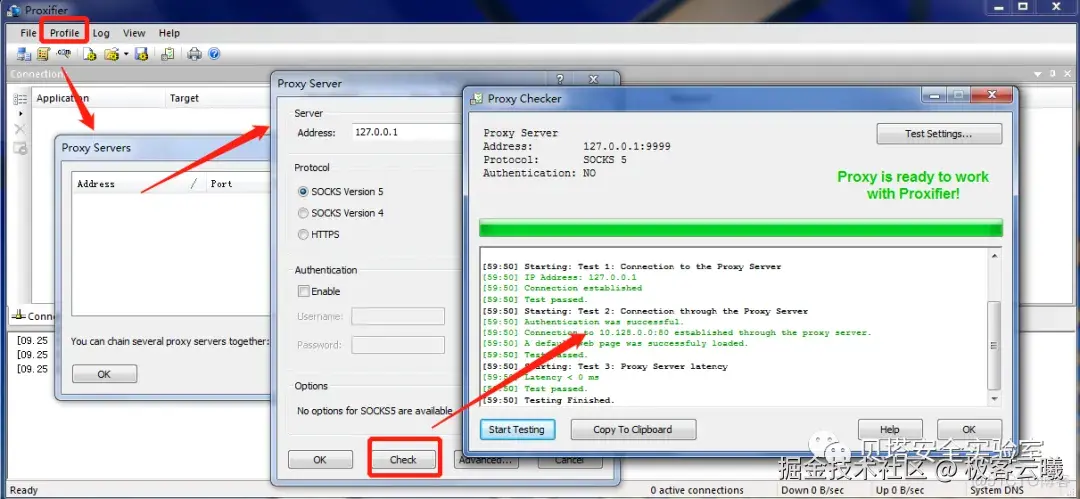The width and height of the screenshot is (1080, 499).
Task: Open the View menu
Action: click(134, 33)
